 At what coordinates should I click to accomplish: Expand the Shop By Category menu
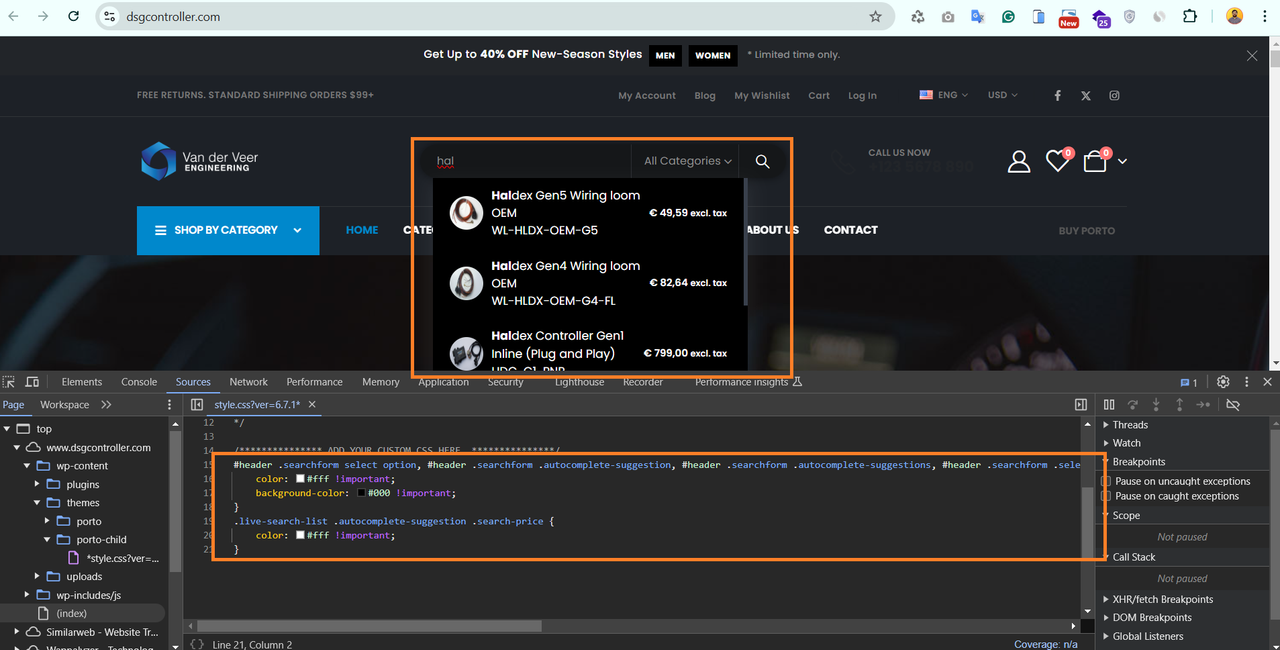tap(228, 230)
